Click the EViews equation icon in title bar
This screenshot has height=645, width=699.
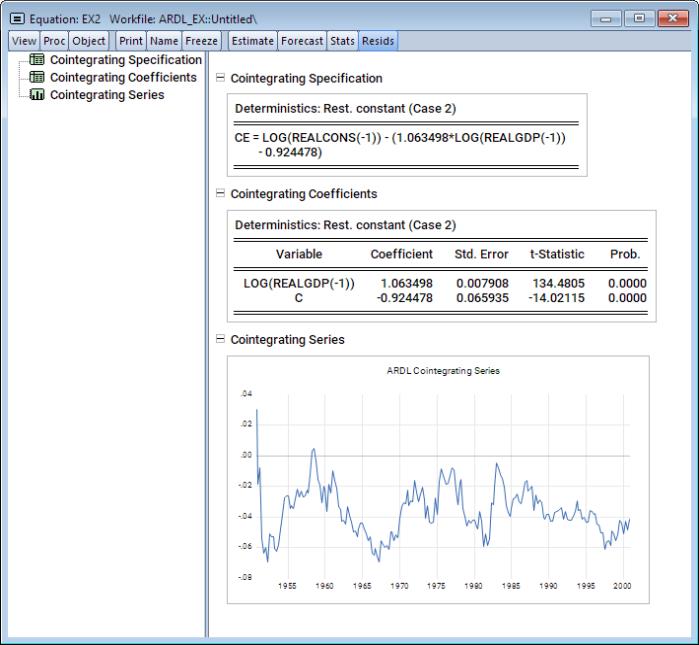point(15,18)
